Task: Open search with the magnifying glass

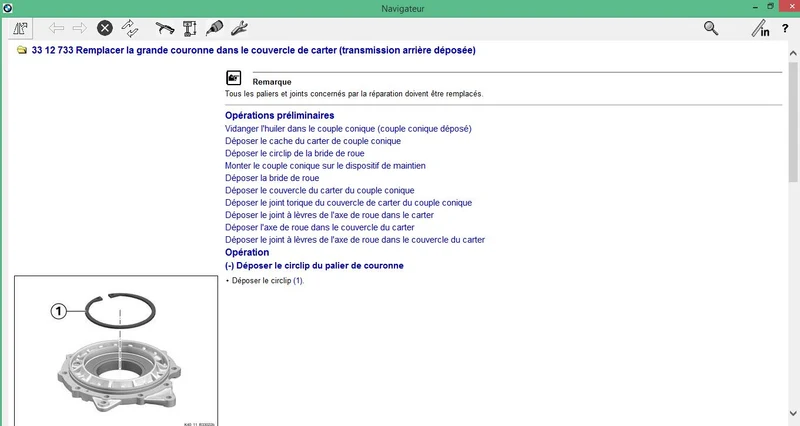Action: [x=711, y=28]
